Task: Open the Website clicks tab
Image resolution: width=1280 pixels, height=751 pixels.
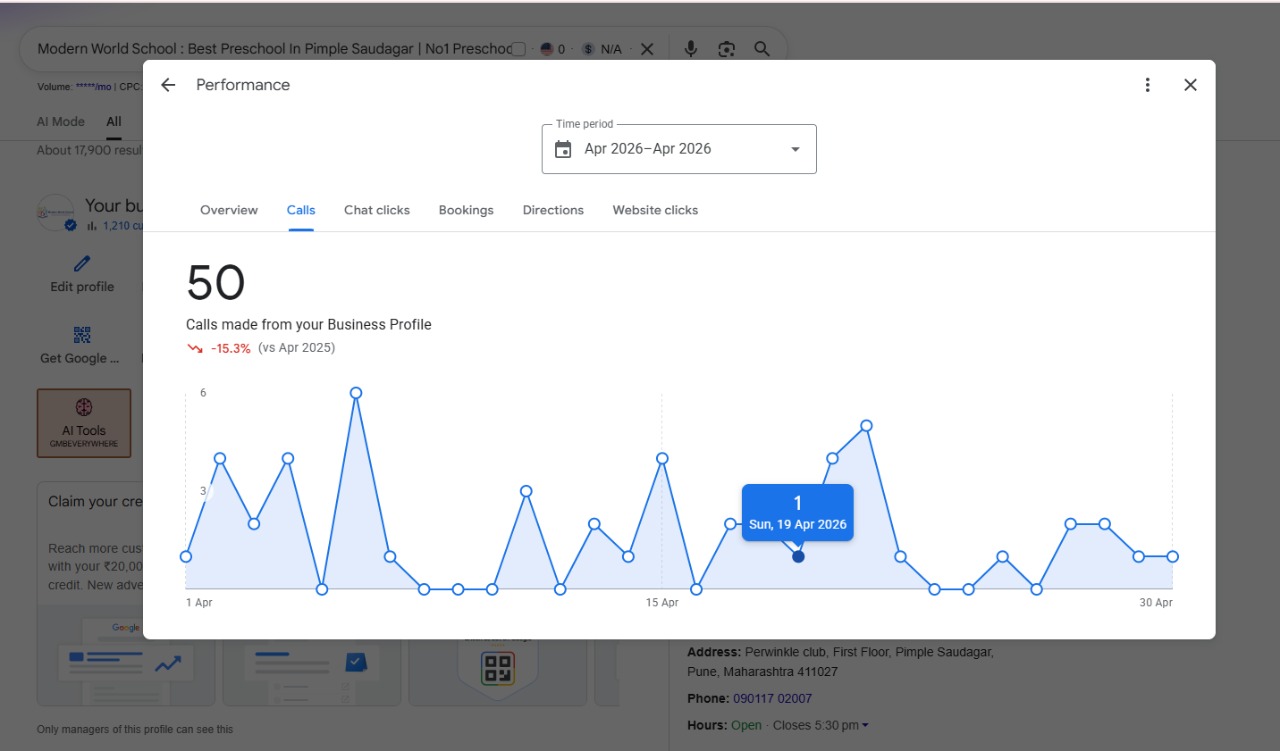Action: click(655, 210)
